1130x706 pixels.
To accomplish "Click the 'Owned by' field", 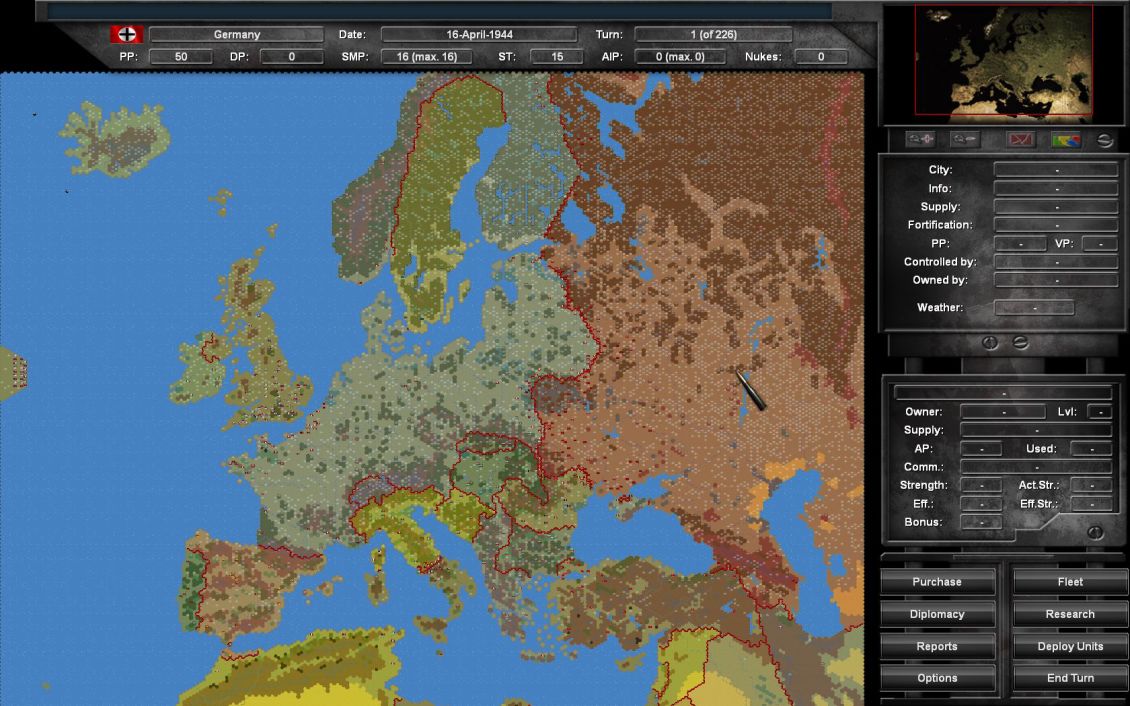I will pyautogui.click(x=1056, y=280).
